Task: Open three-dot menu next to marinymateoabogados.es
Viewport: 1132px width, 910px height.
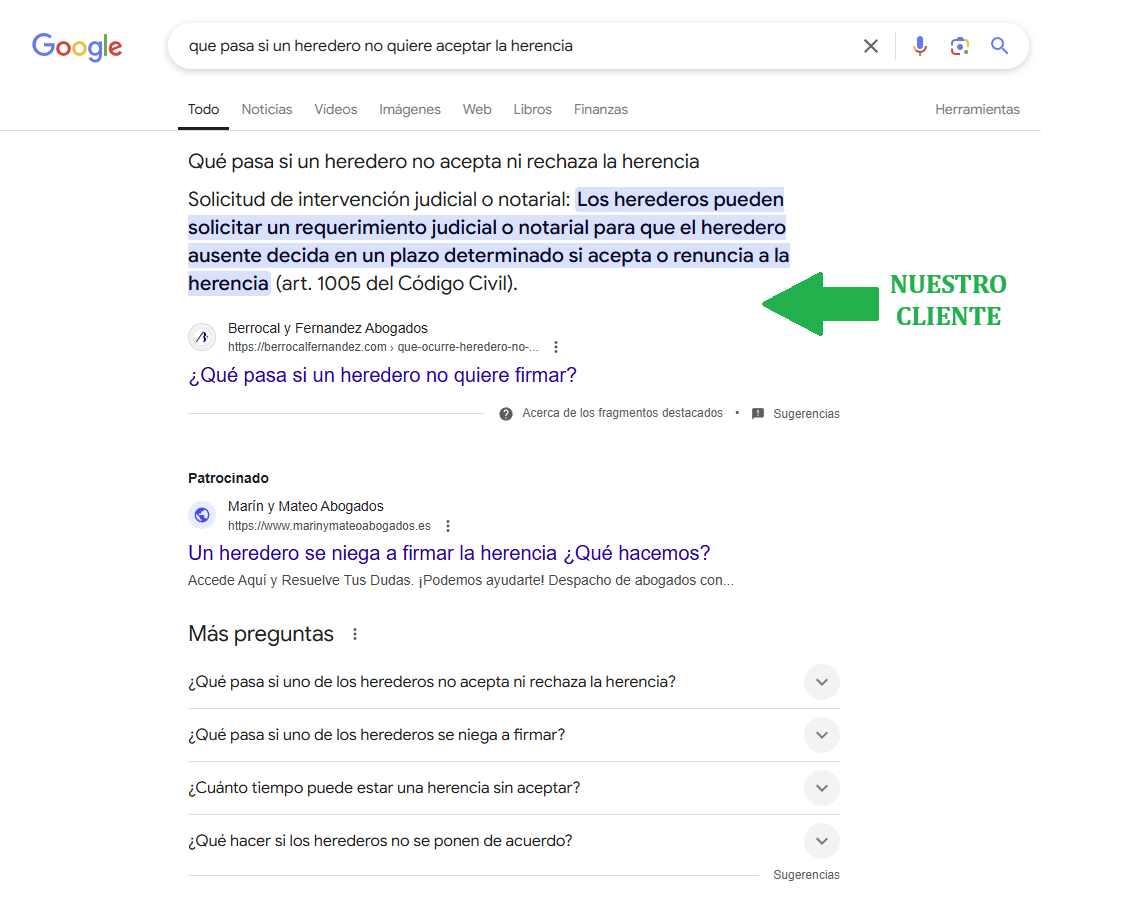Action: [448, 526]
